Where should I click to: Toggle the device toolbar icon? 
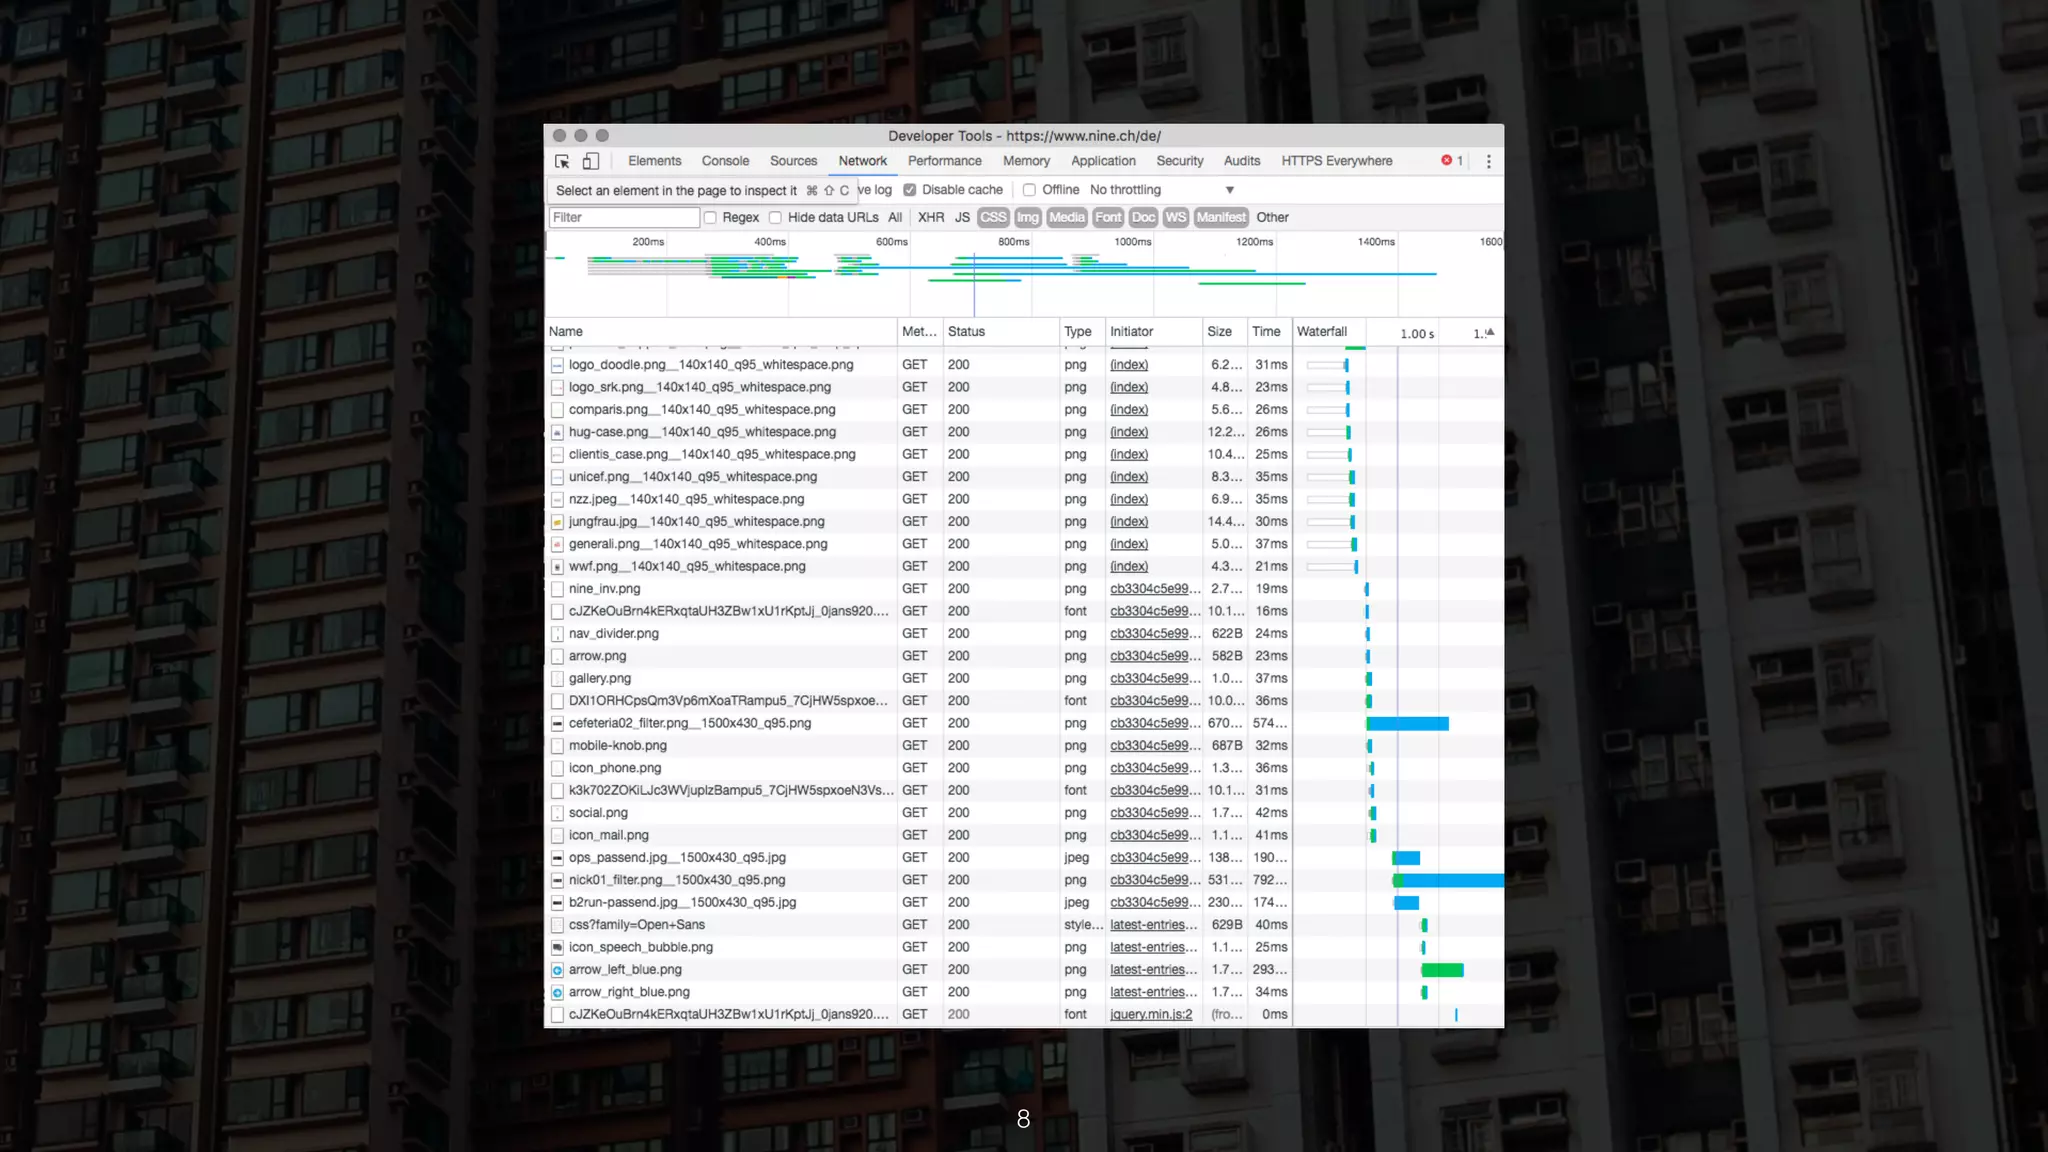point(591,161)
